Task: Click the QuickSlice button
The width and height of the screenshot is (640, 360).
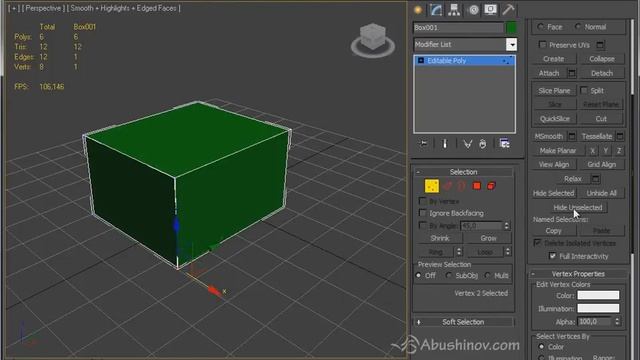Action: 554,119
